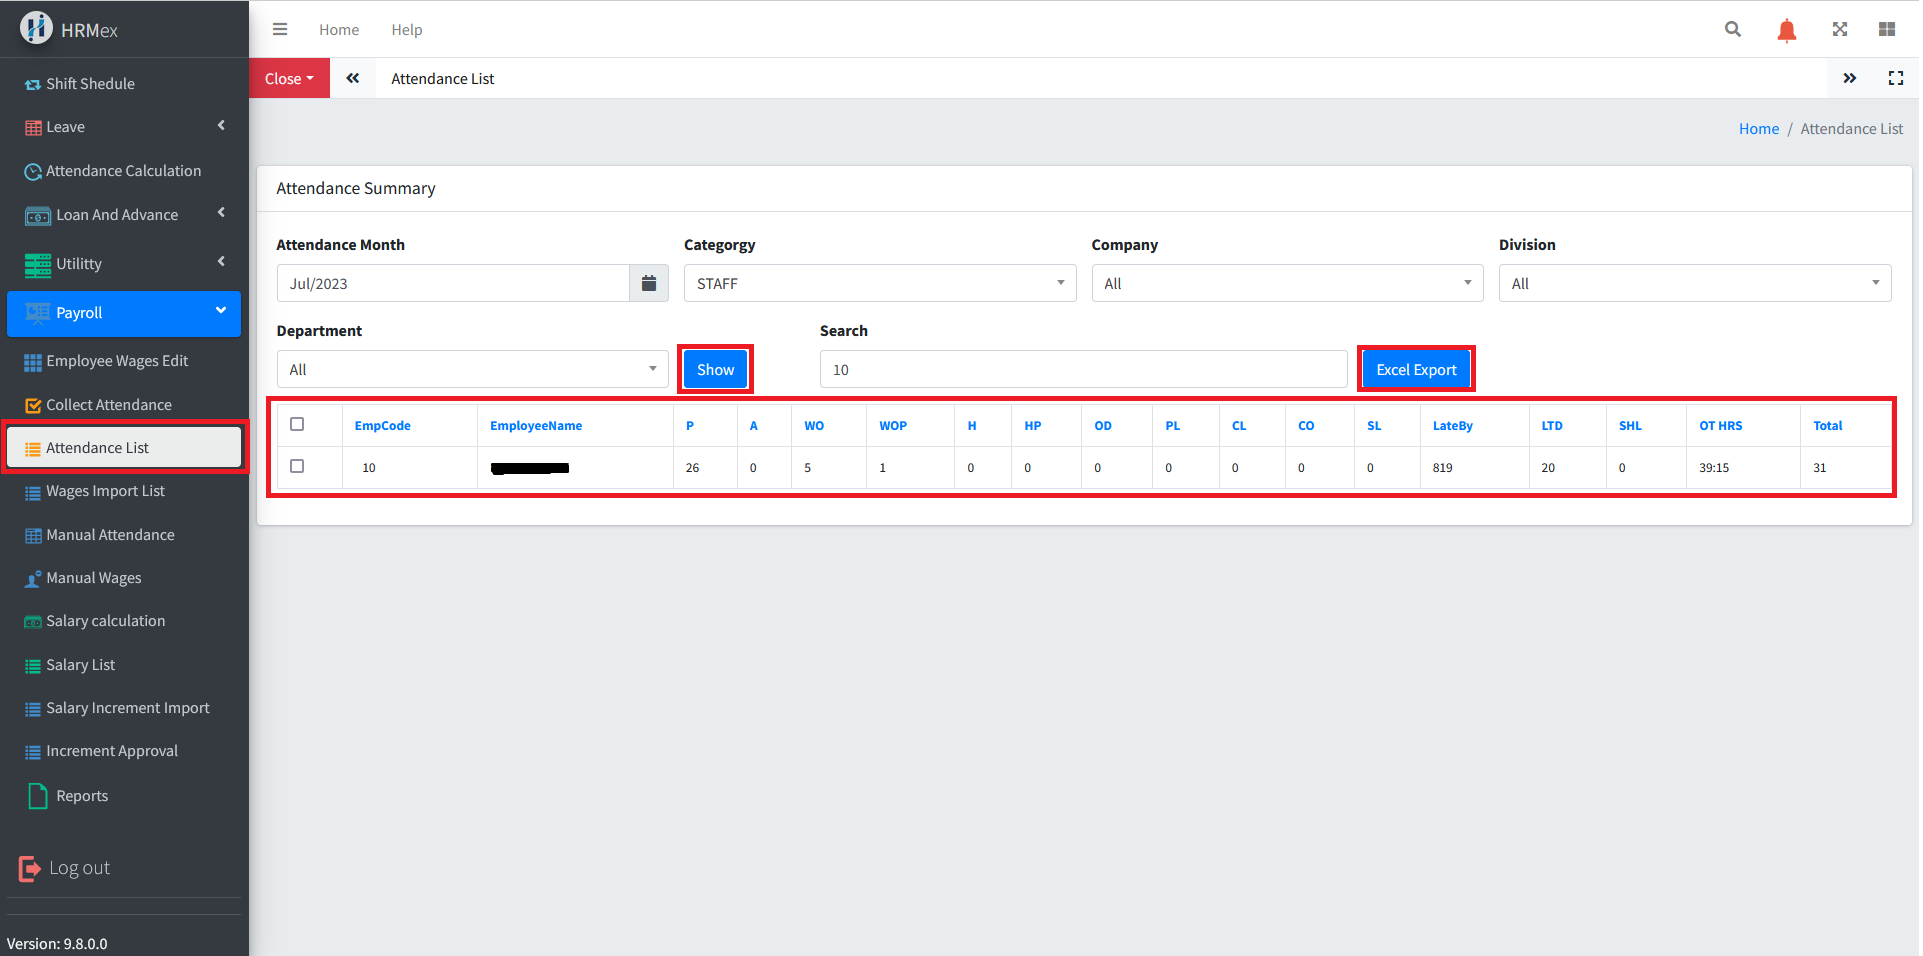Viewport: 1923px width, 956px height.
Task: Open the Category dropdown showing STAFF
Action: click(x=879, y=284)
